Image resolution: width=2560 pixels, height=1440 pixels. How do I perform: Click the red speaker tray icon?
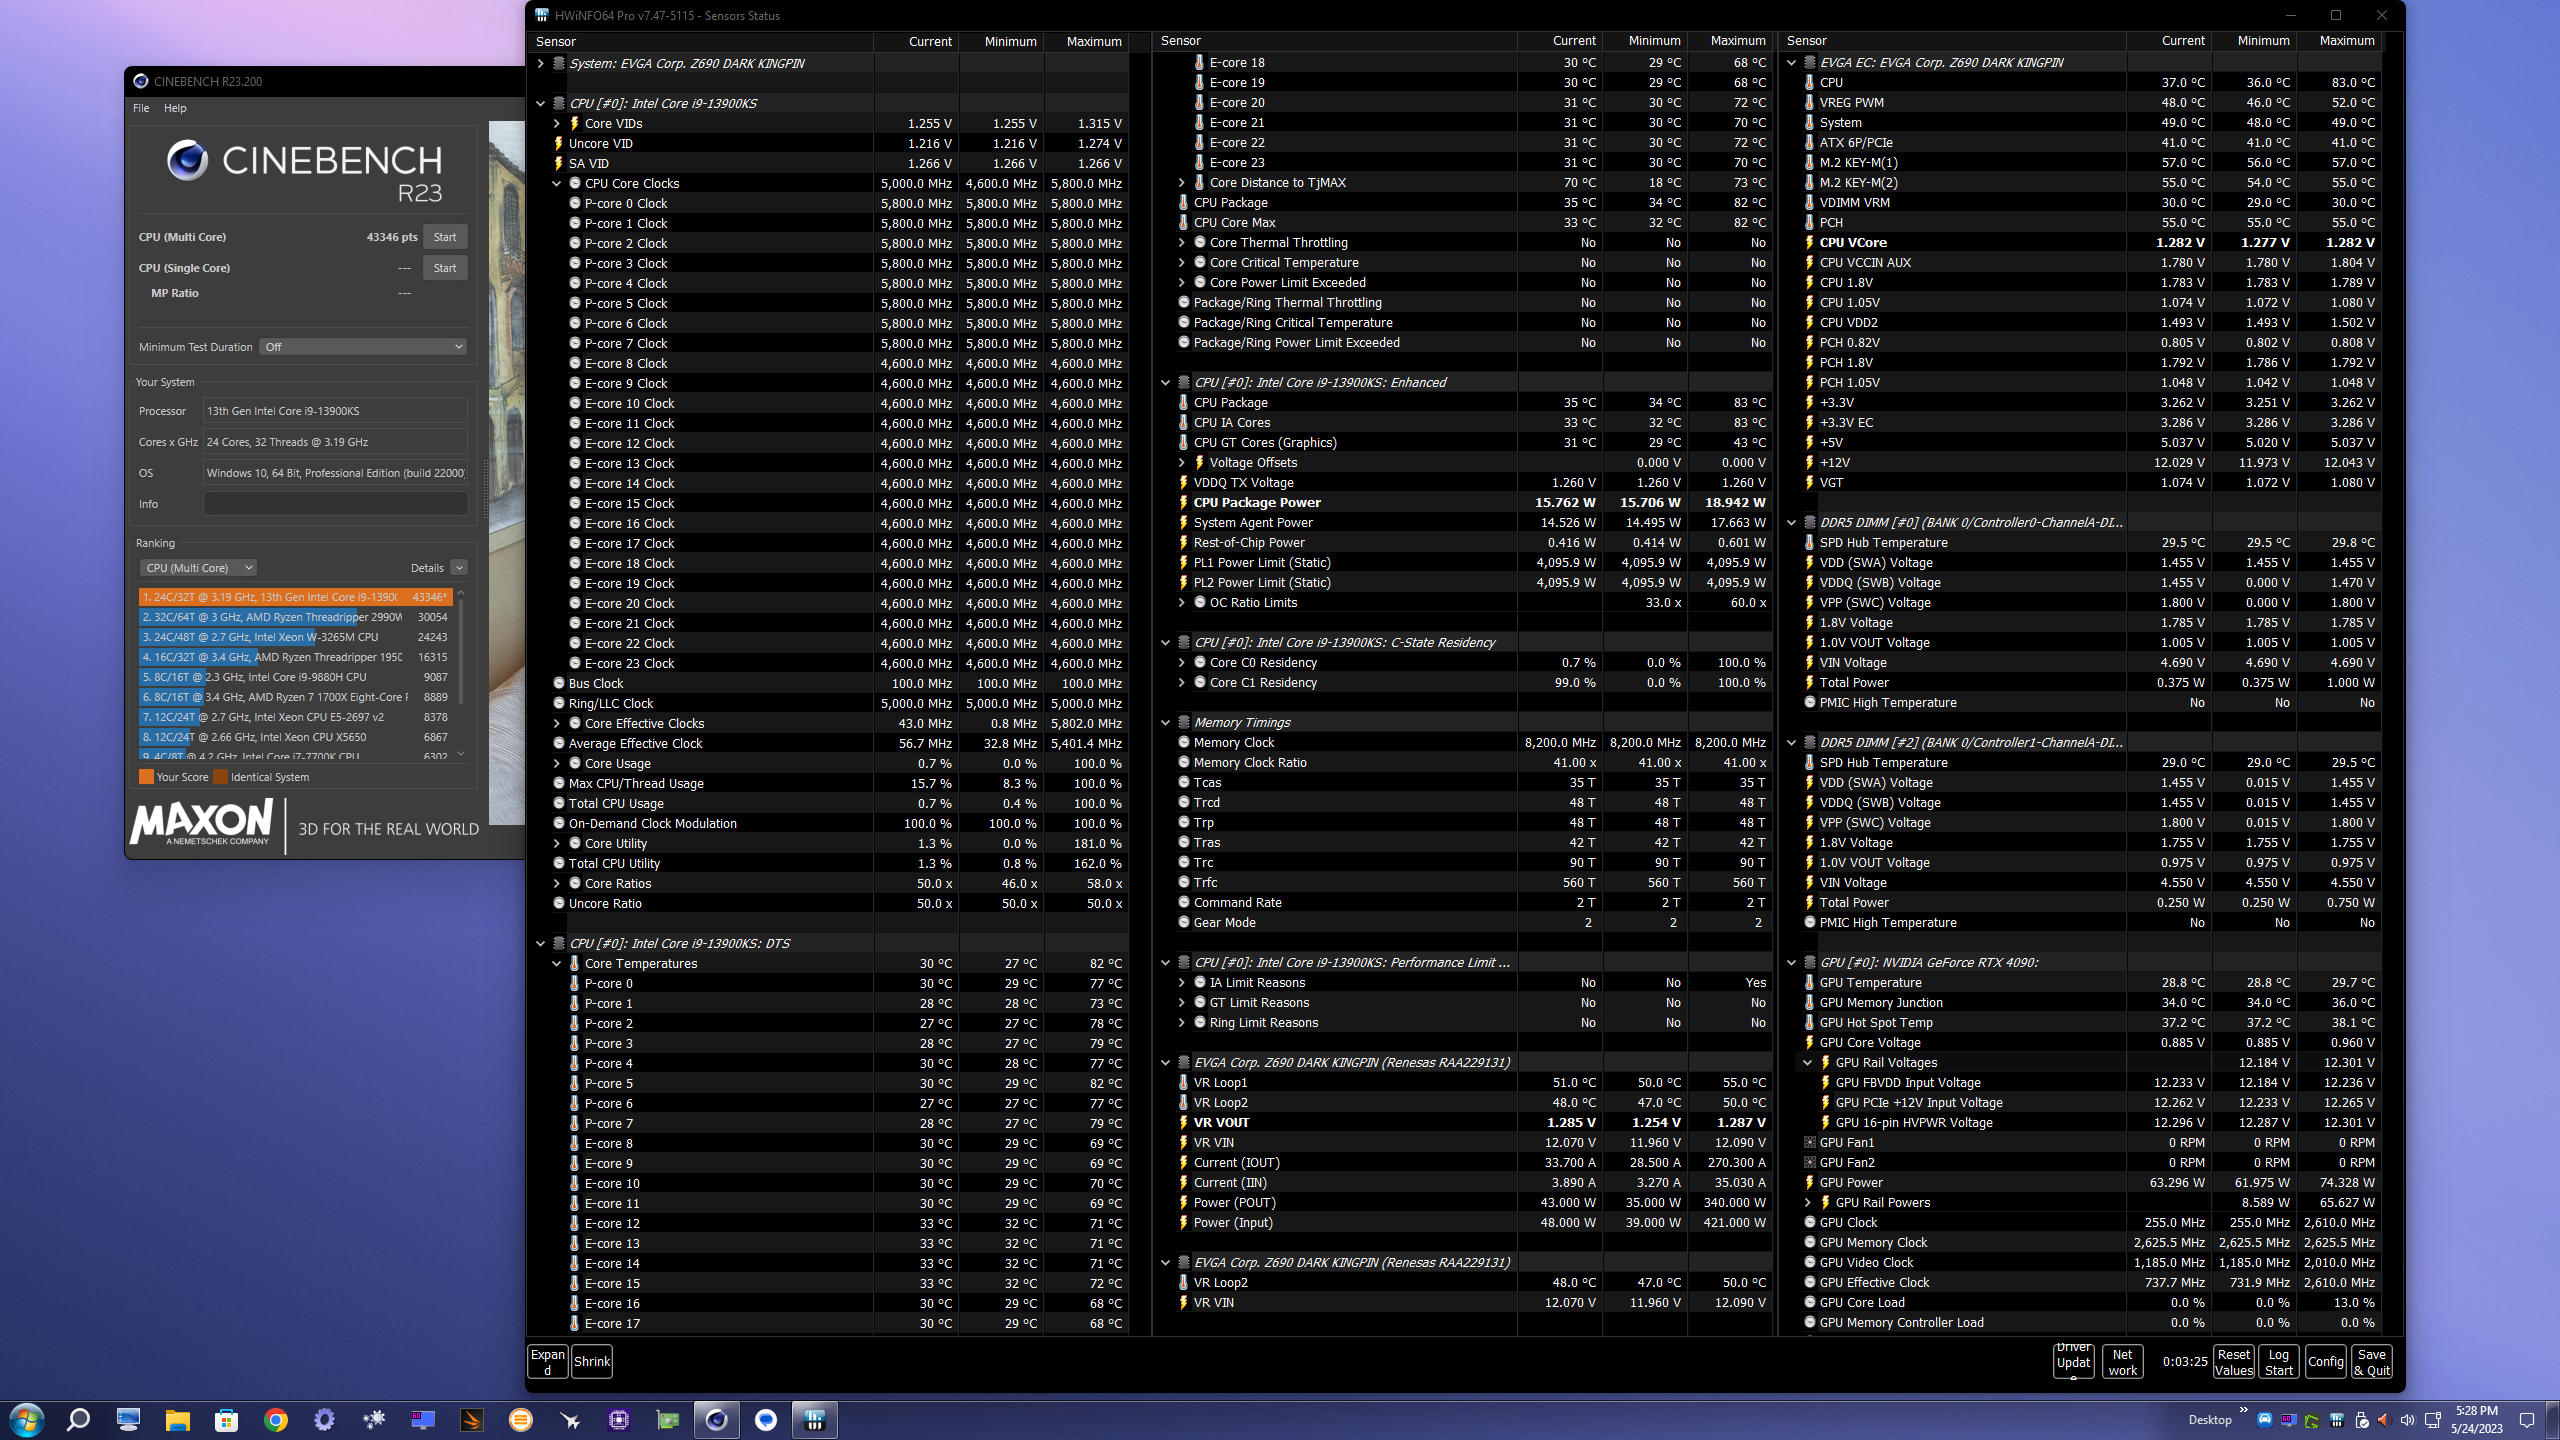click(x=2383, y=1420)
